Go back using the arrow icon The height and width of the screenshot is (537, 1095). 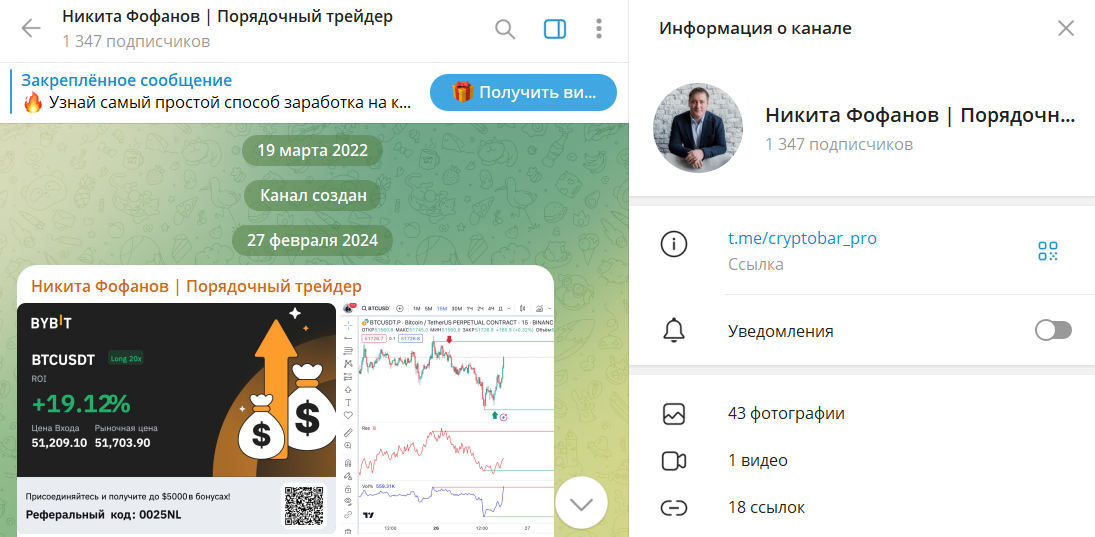click(31, 29)
